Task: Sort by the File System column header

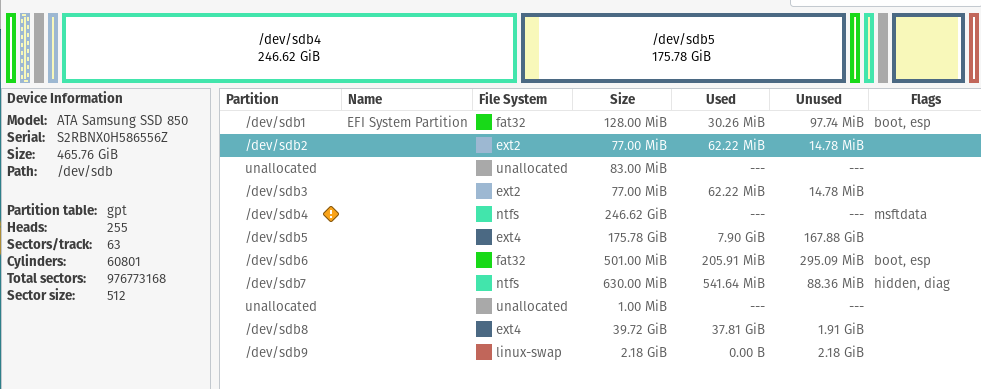Action: (x=522, y=99)
